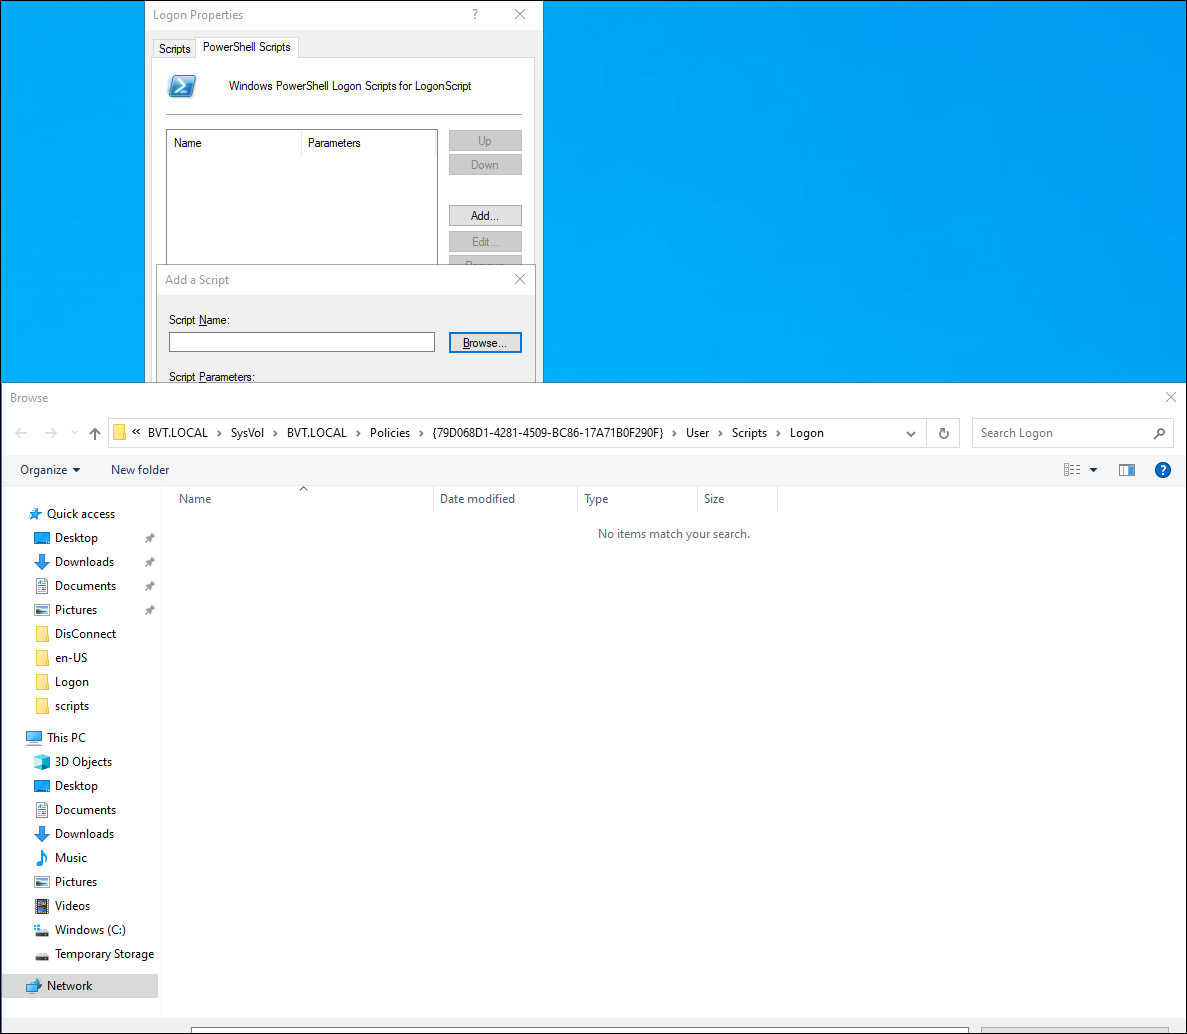Refresh the Logon folder view
This screenshot has width=1187, height=1034.
(x=943, y=433)
